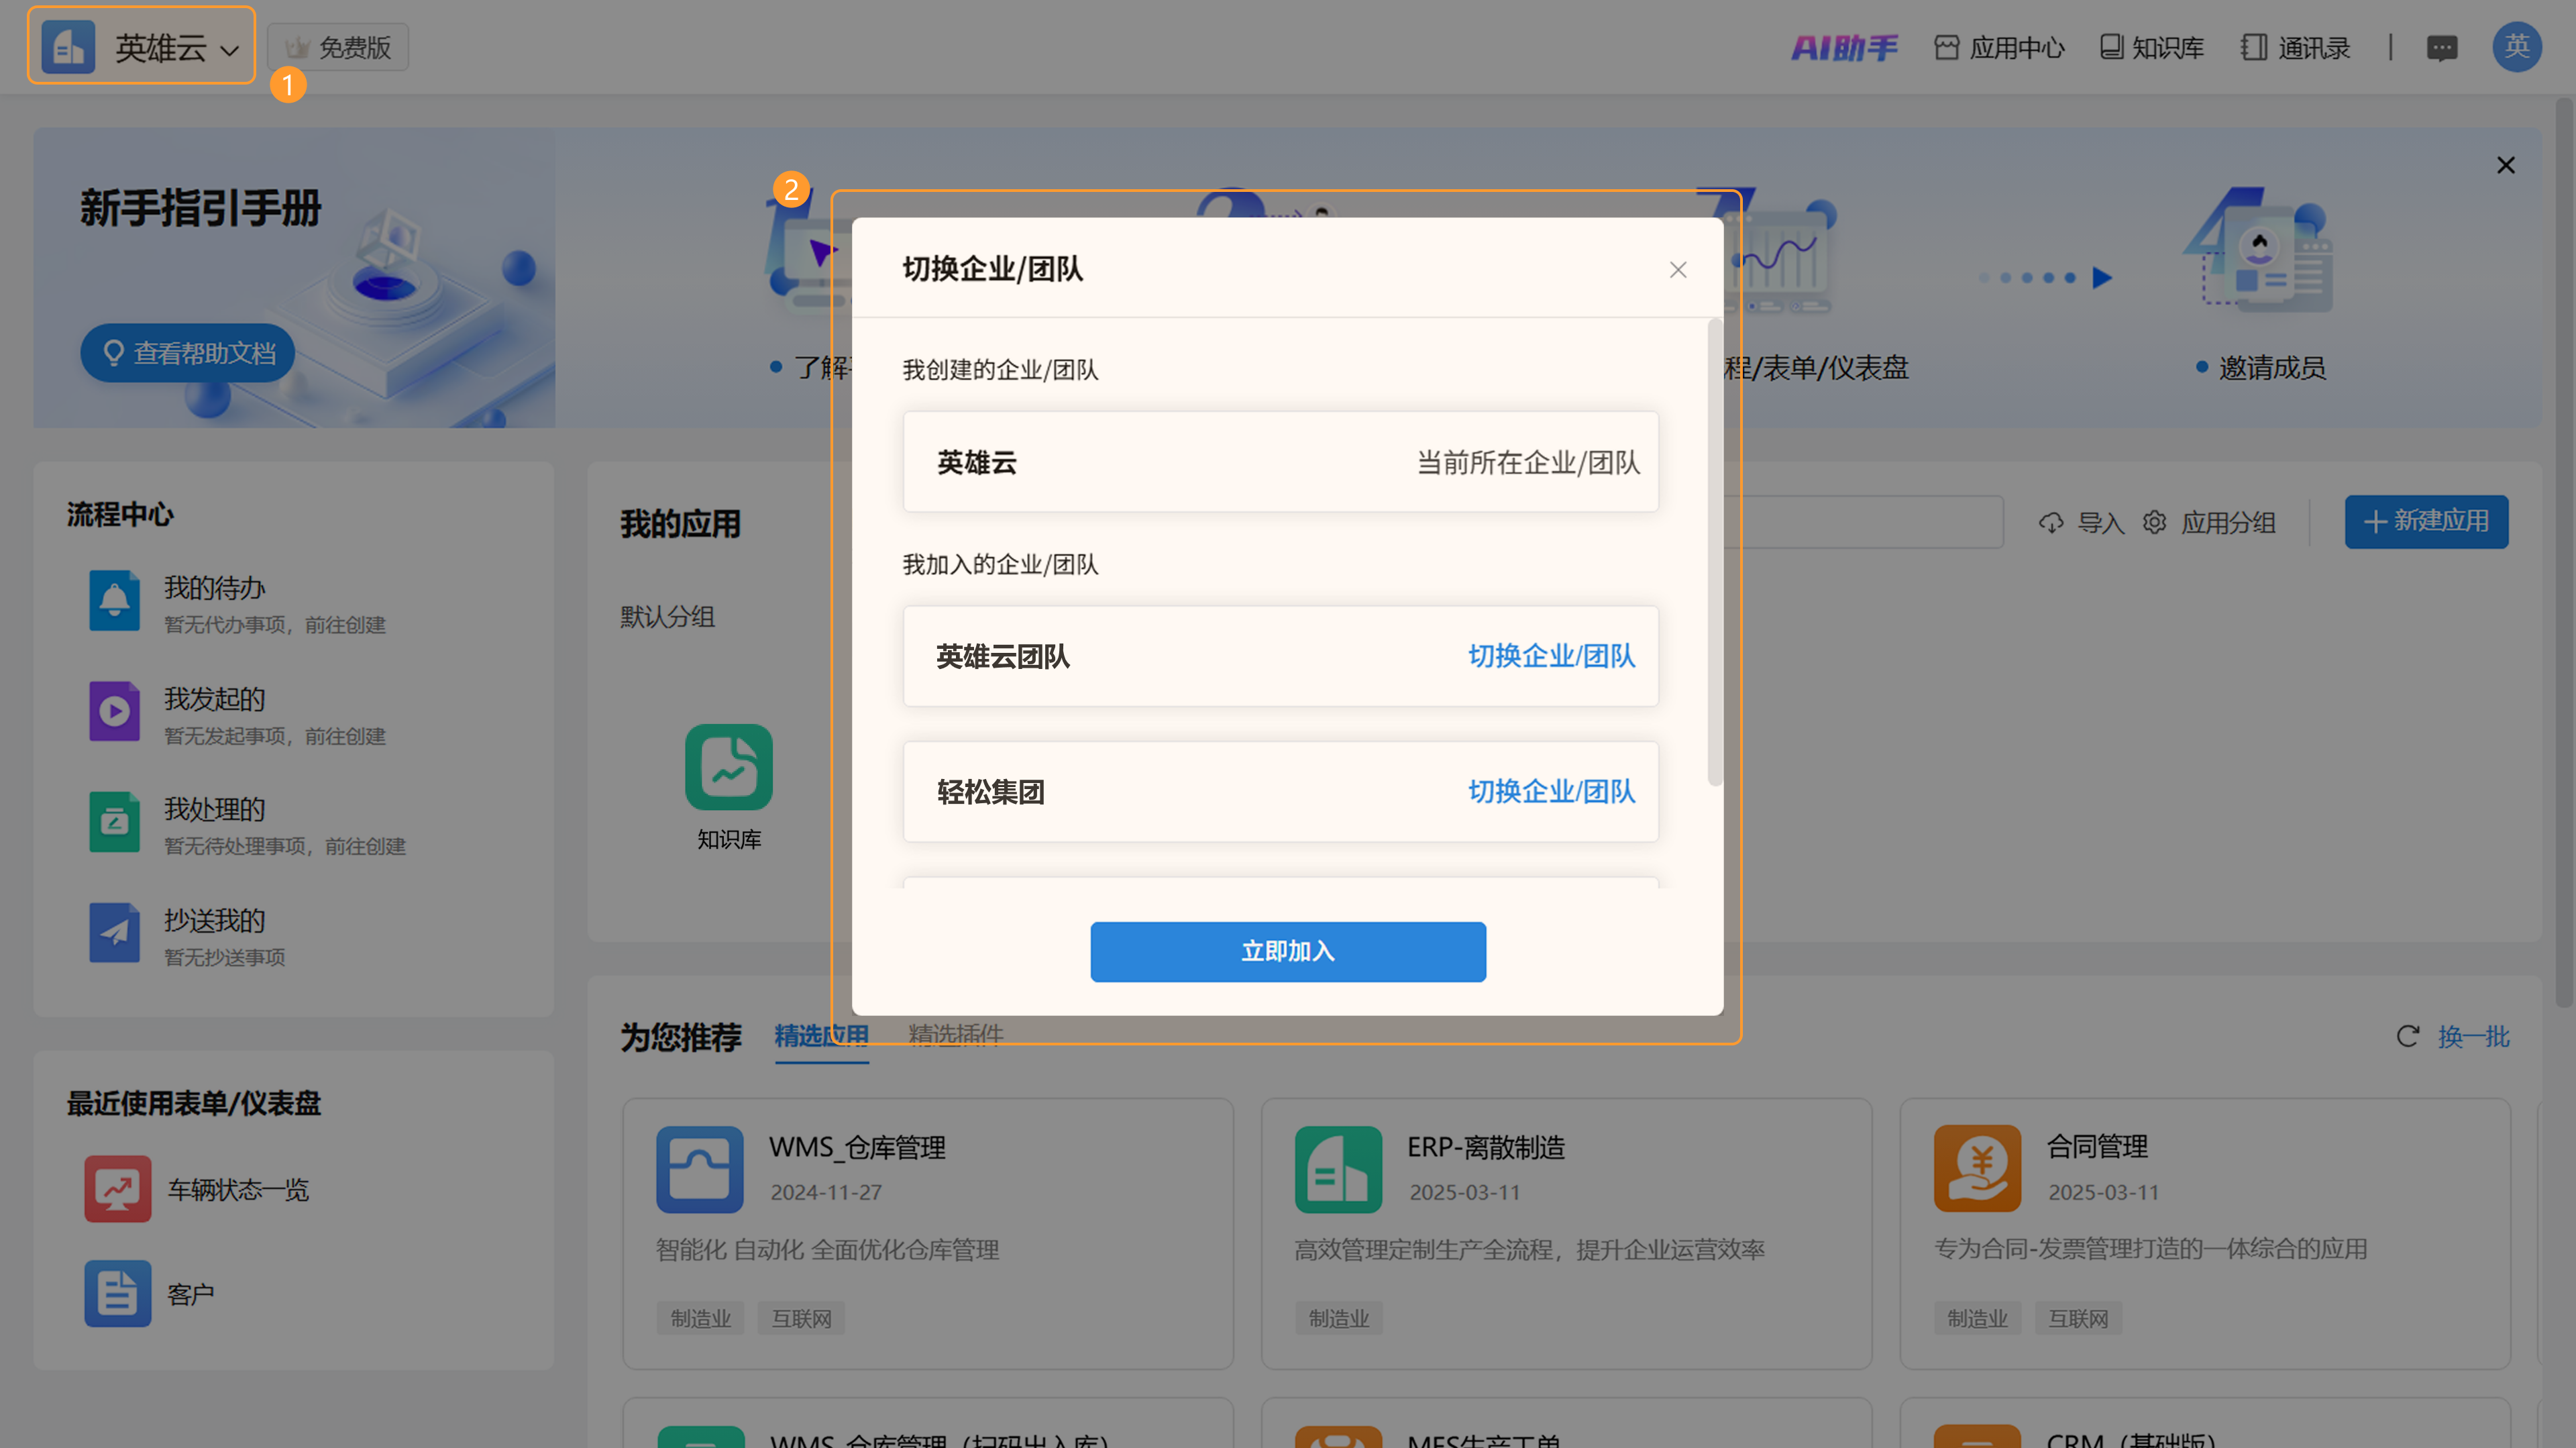Click 互联网 tag on 合同管理 card
The image size is (2576, 1448).
click(x=2078, y=1318)
